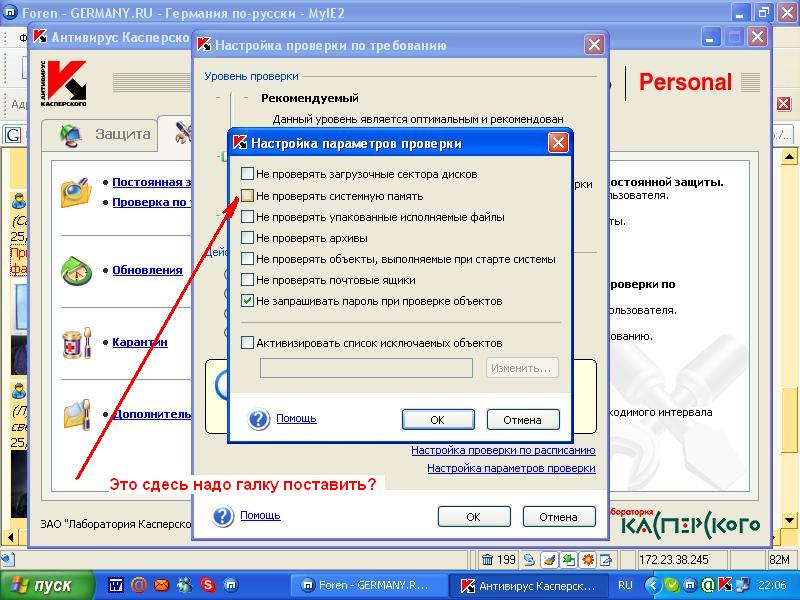Switch to 'Антивирус Касперск...' taskbar button

pos(528,585)
